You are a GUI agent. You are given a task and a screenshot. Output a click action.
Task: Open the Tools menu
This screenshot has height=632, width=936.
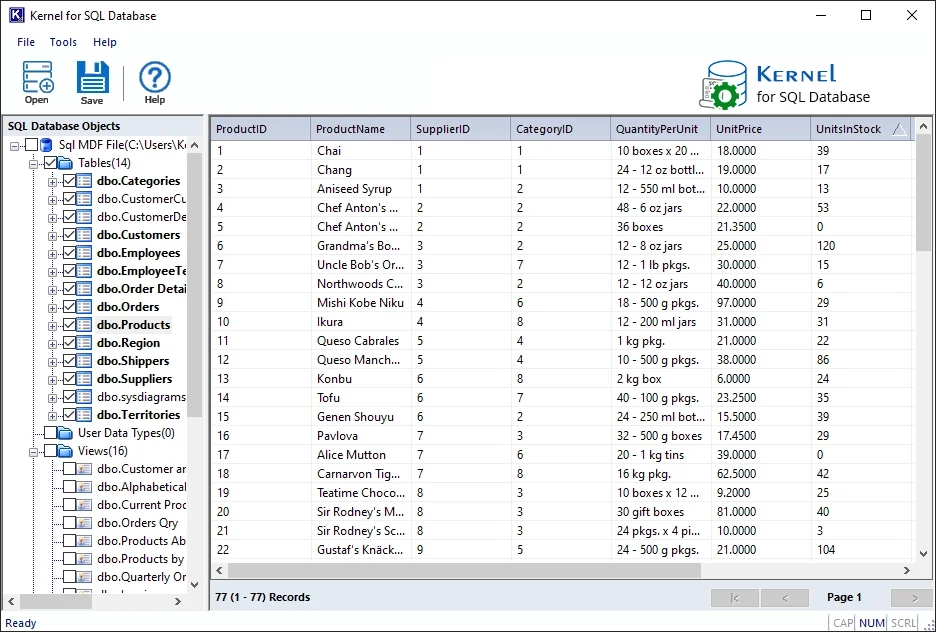[x=63, y=42]
